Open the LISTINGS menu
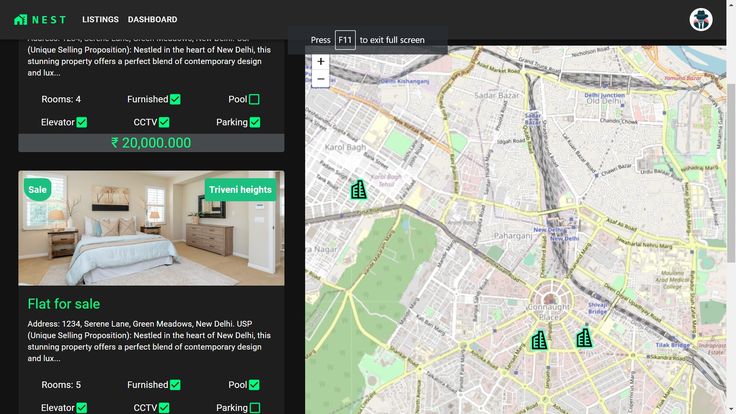This screenshot has height=414, width=736. pyautogui.click(x=100, y=20)
